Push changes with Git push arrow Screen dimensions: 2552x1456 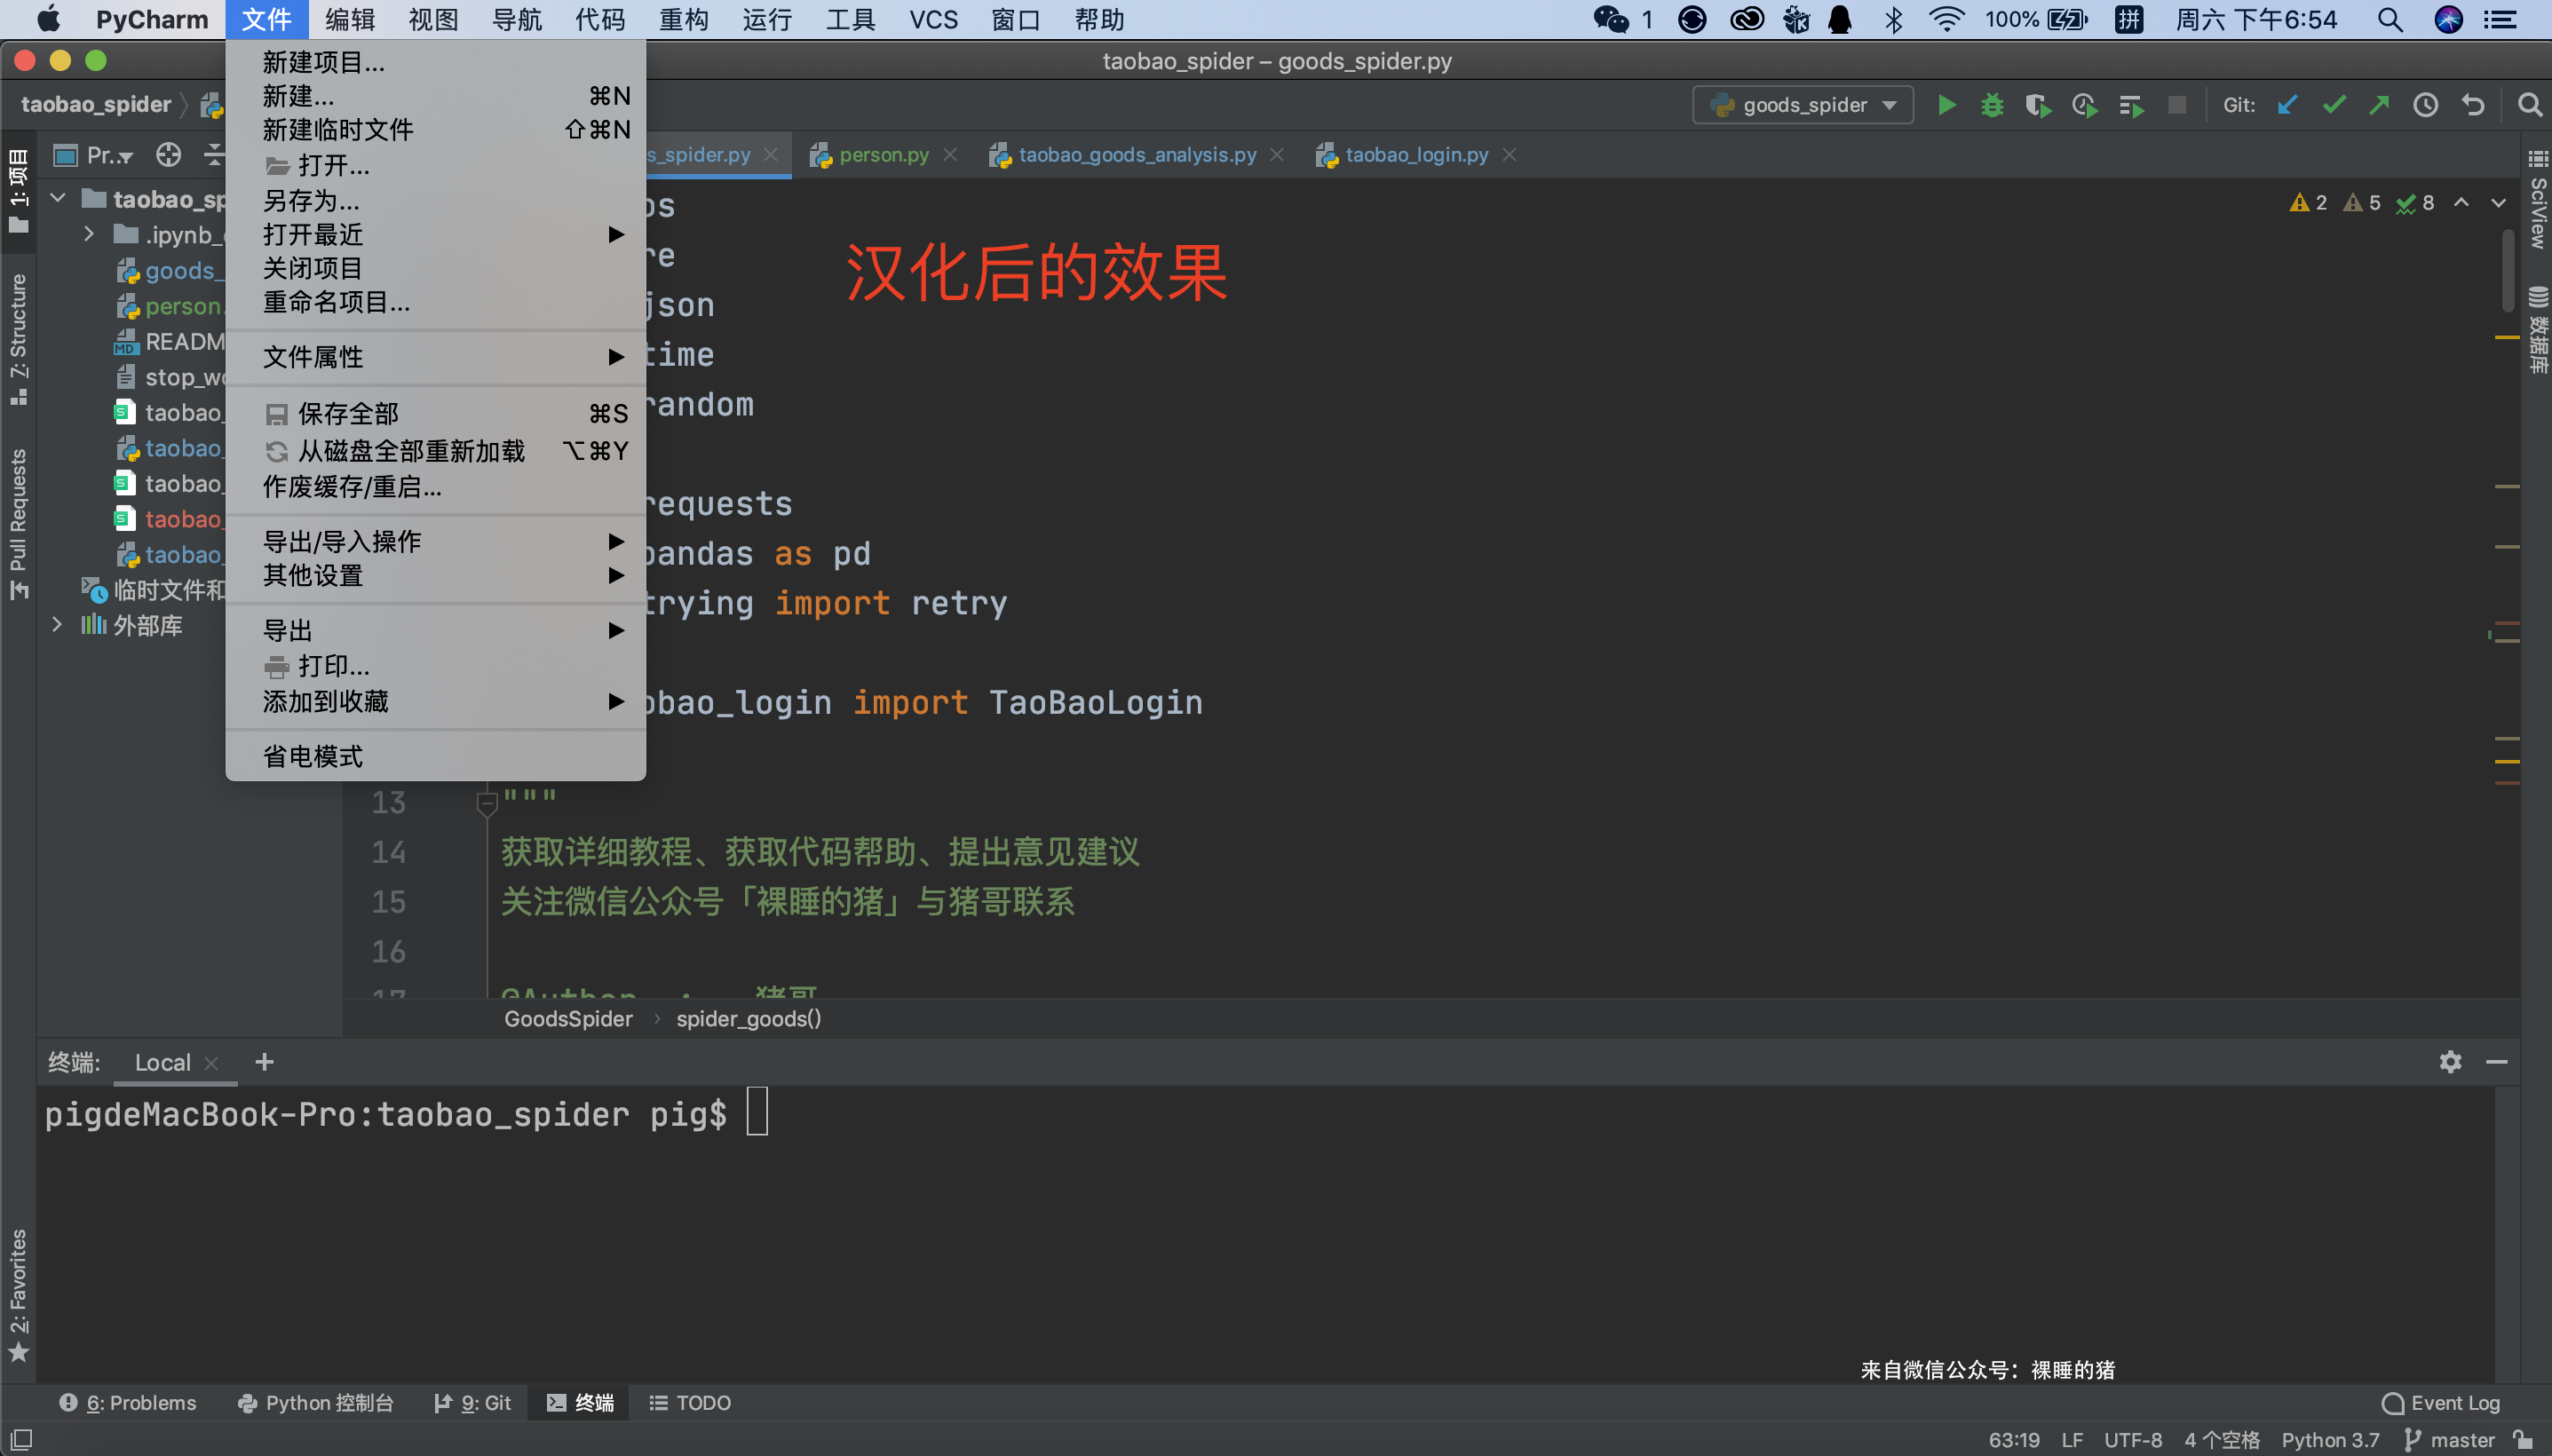tap(2379, 105)
